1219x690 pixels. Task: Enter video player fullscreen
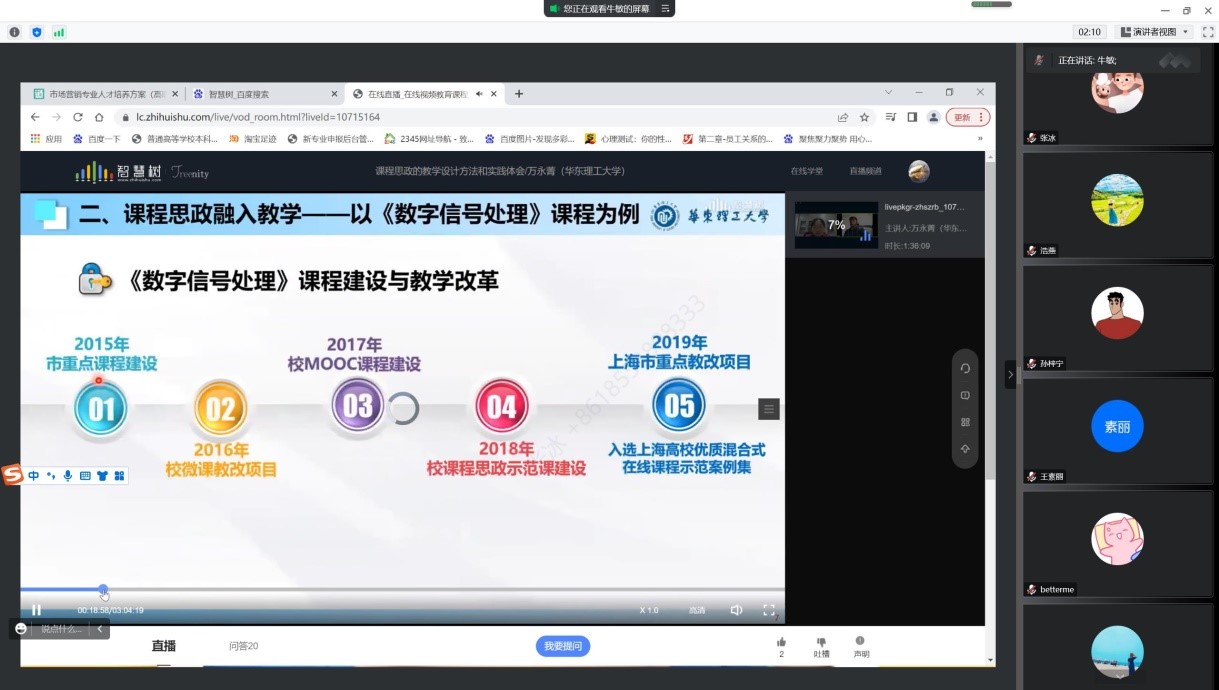point(769,610)
